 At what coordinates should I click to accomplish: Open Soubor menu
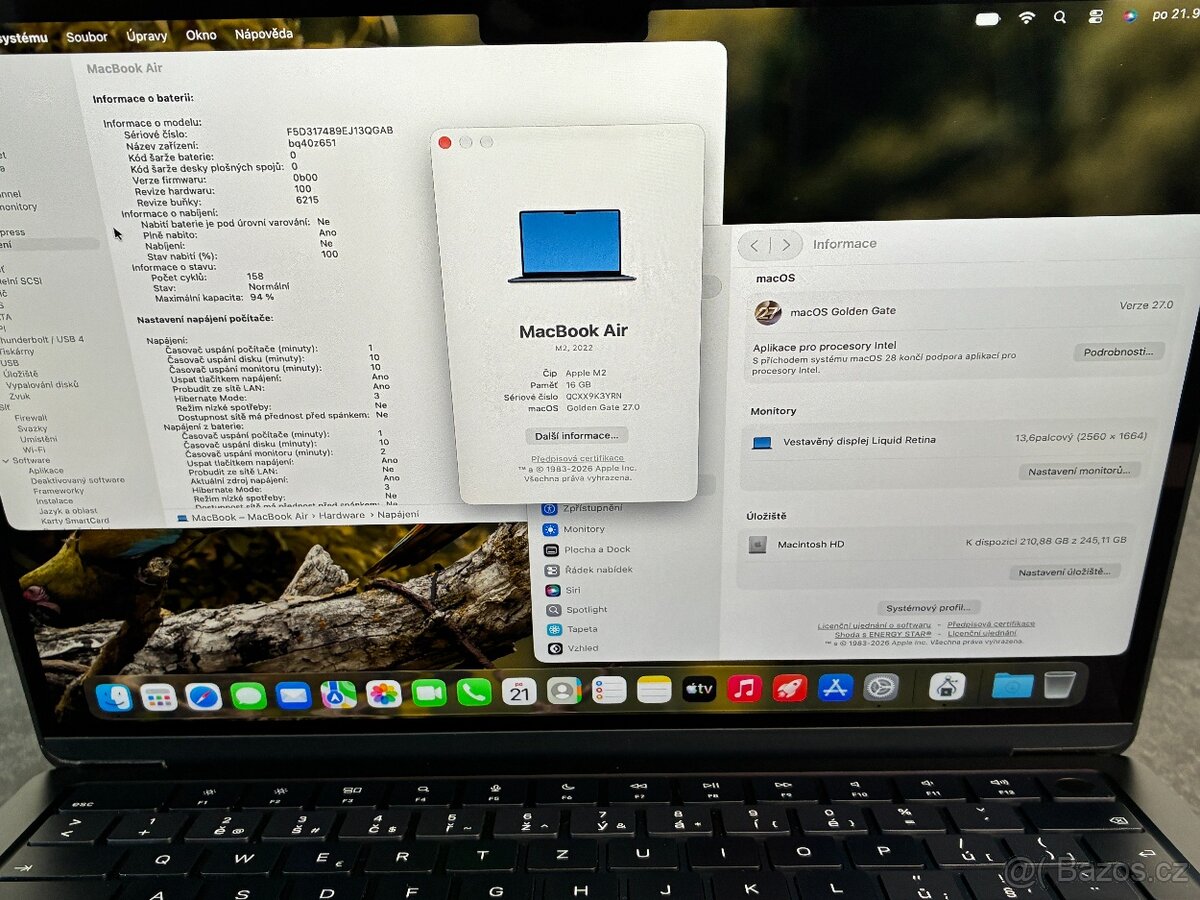[87, 37]
